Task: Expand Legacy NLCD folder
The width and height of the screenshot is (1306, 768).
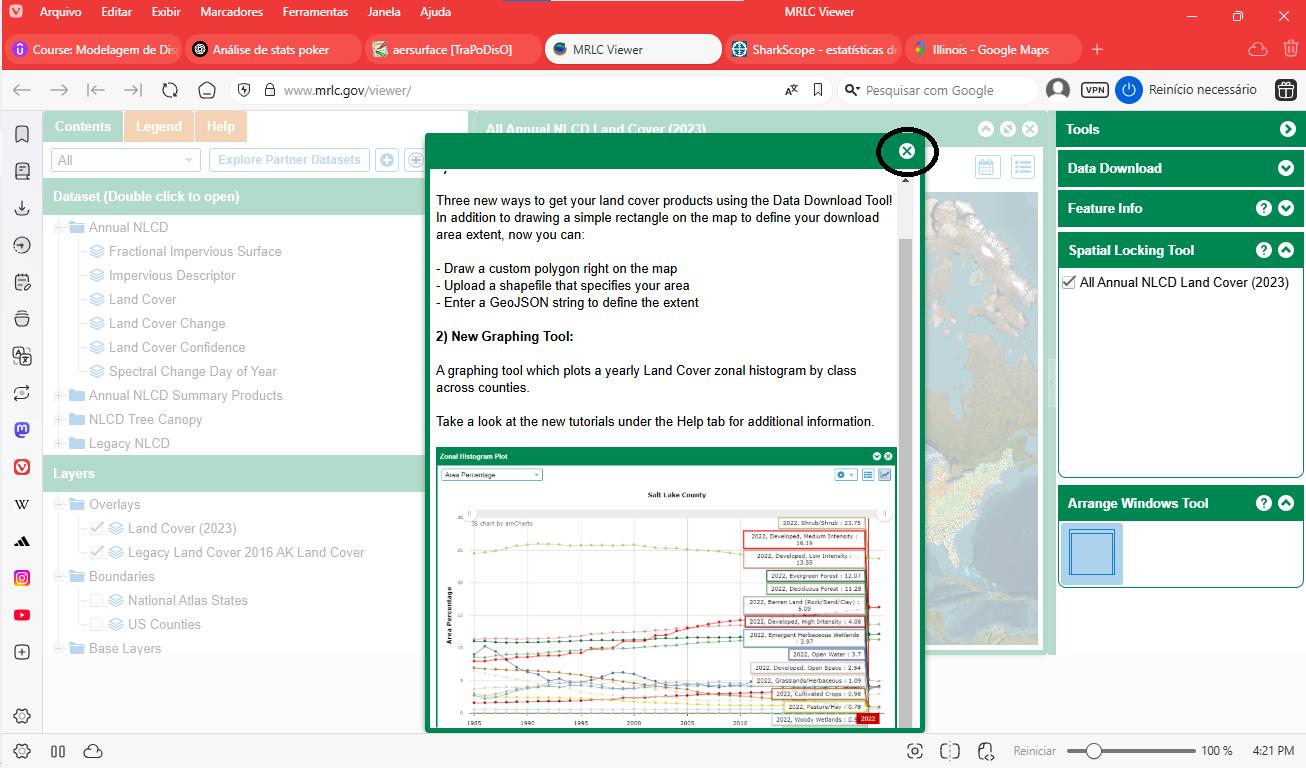Action: pos(60,443)
